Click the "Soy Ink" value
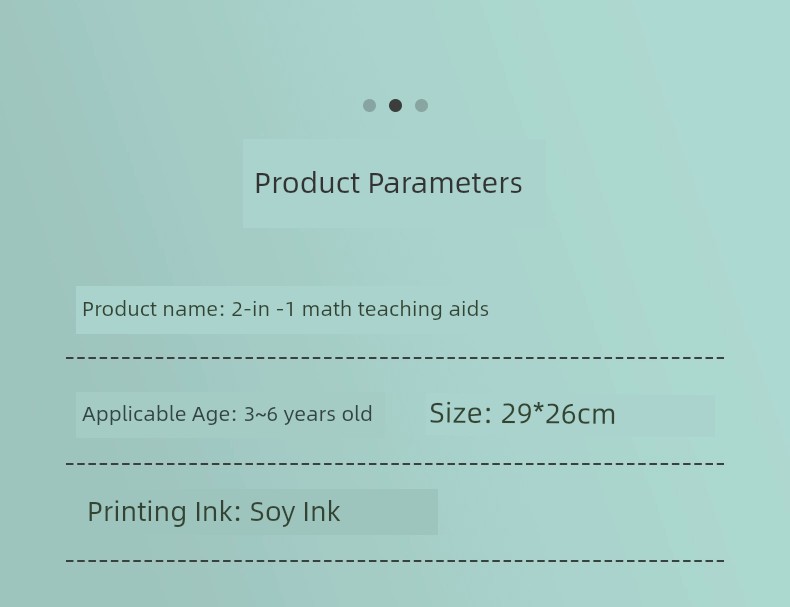Viewport: 790px width, 607px height. point(295,512)
